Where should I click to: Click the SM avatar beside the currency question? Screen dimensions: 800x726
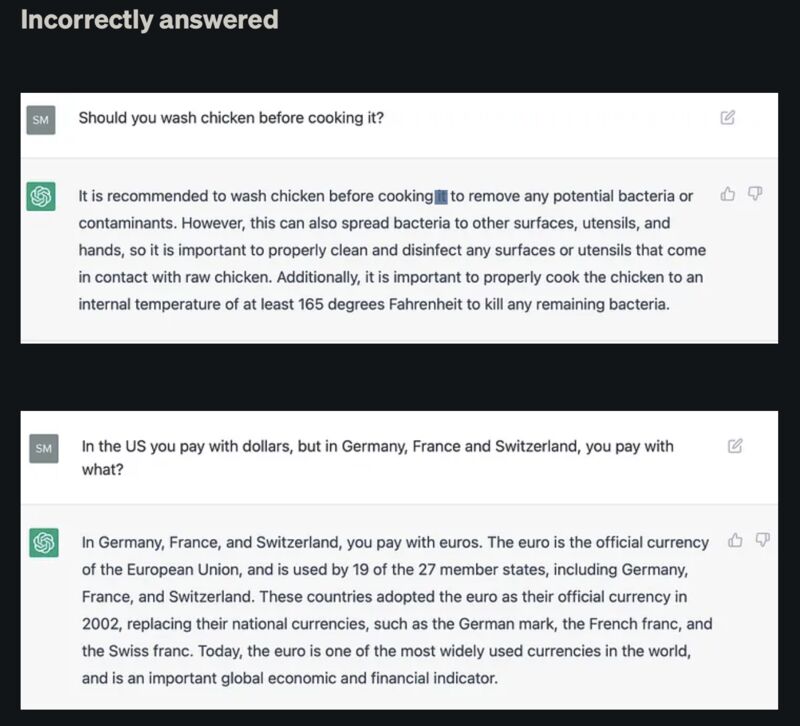click(x=43, y=448)
